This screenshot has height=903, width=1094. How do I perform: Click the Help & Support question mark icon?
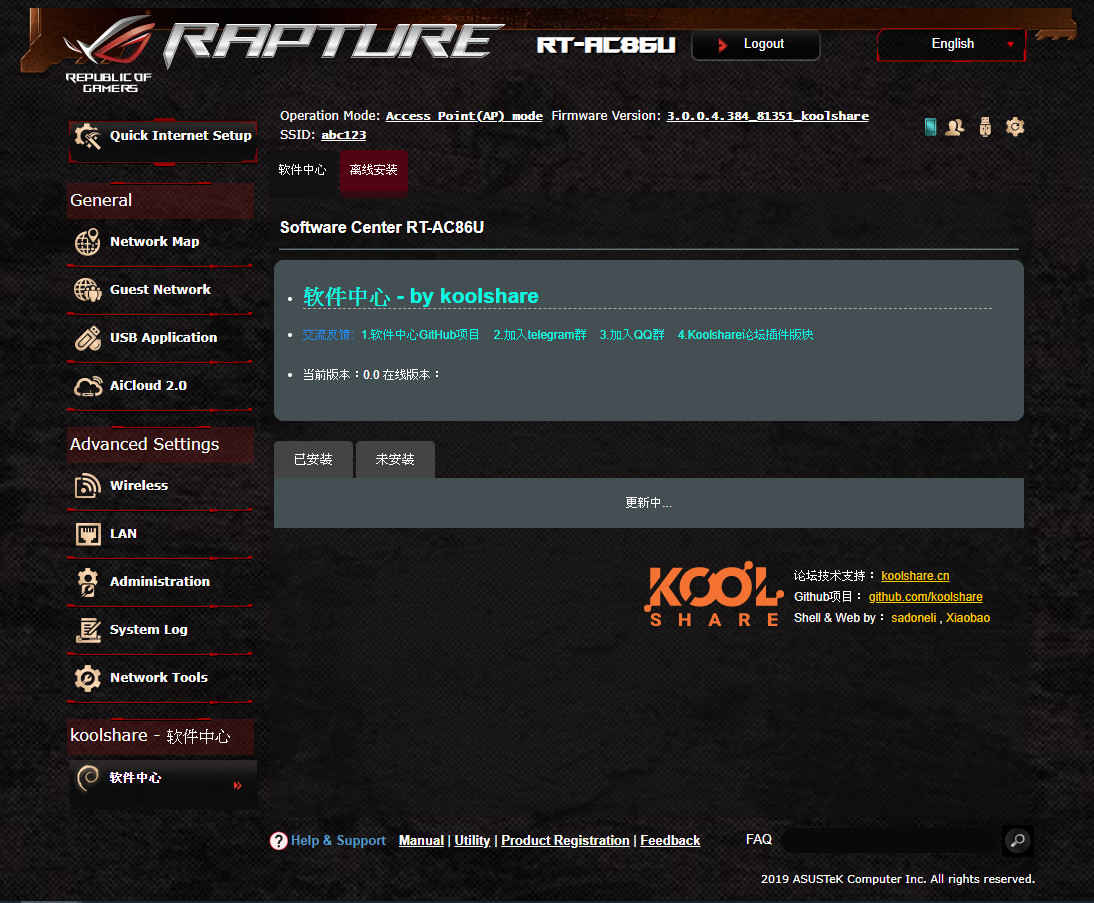278,841
